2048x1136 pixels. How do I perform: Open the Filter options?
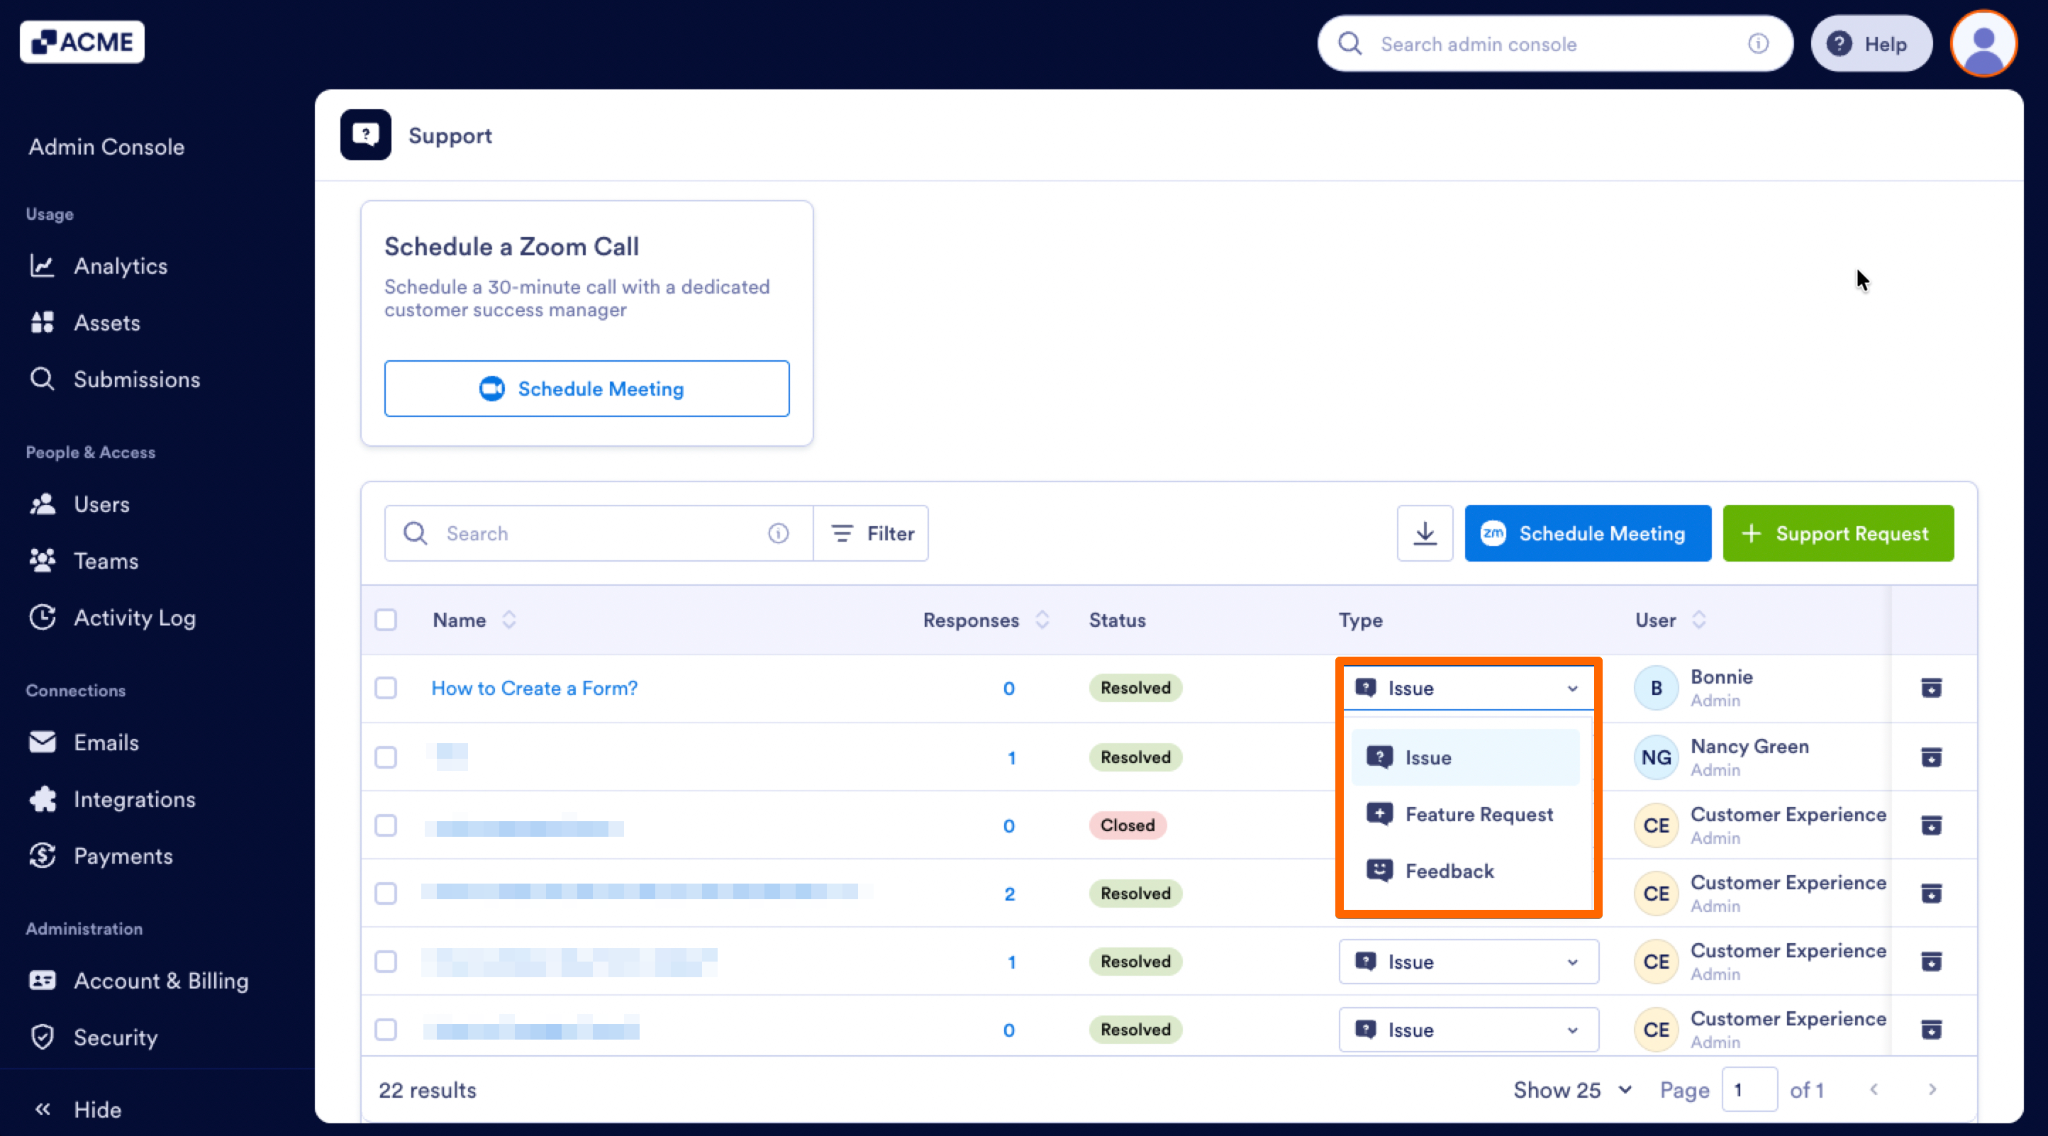(872, 534)
